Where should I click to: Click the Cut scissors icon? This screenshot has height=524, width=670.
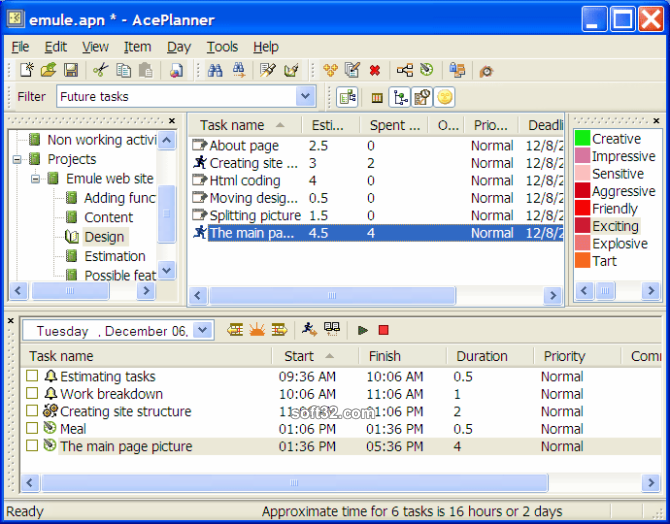101,70
